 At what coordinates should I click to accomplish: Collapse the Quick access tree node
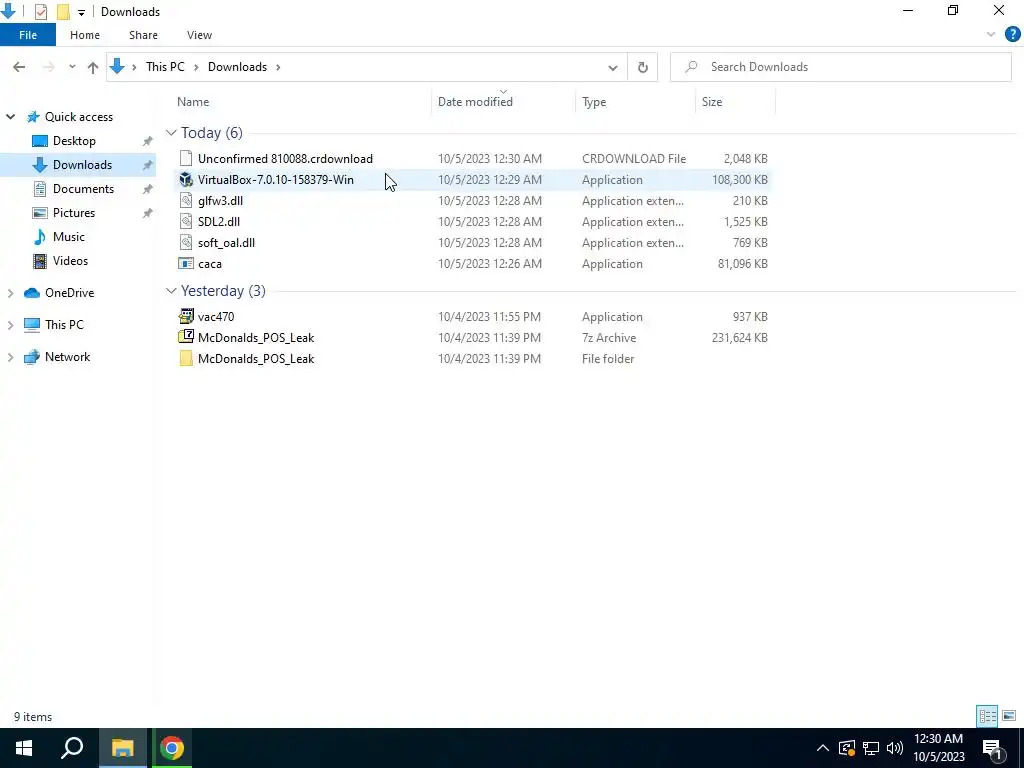(10, 117)
